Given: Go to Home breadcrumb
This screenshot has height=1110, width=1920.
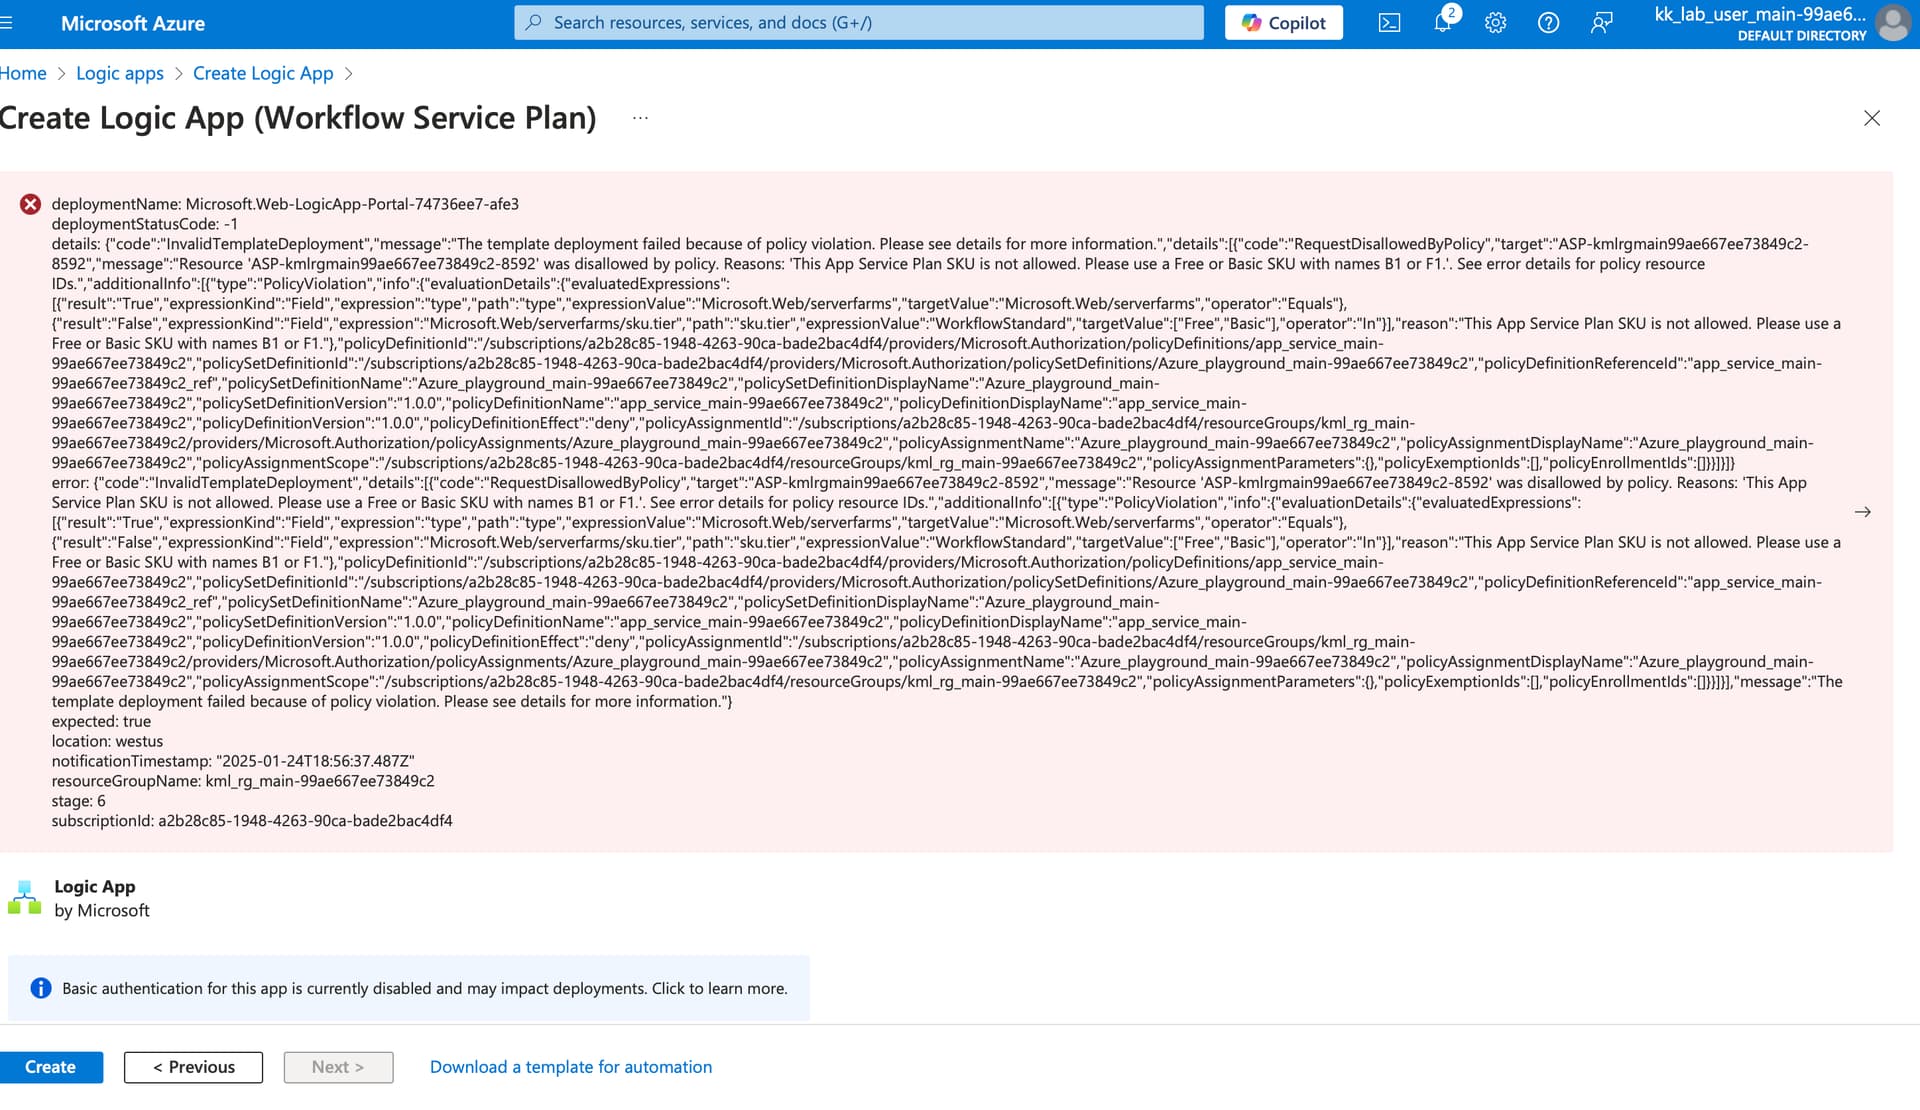Looking at the screenshot, I should [x=23, y=73].
